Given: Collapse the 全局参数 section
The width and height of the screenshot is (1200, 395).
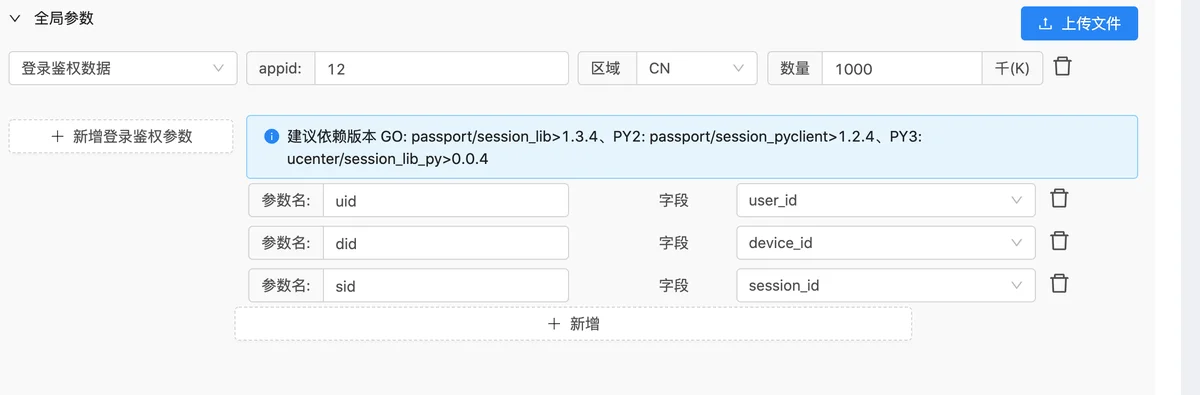Looking at the screenshot, I should point(15,18).
